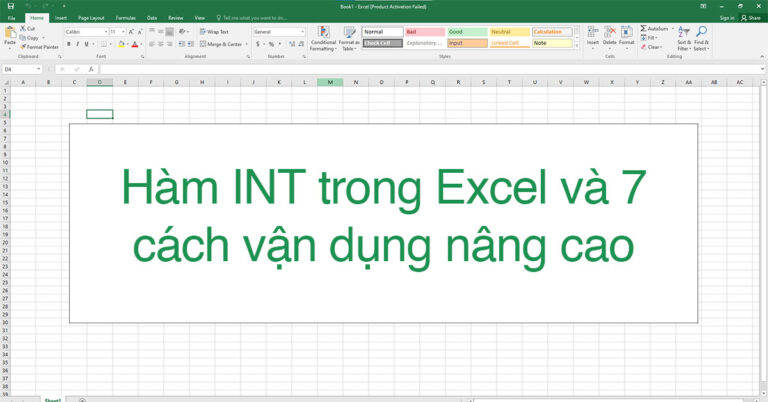Toggle Bold formatting
This screenshot has height=402, width=768.
69,45
